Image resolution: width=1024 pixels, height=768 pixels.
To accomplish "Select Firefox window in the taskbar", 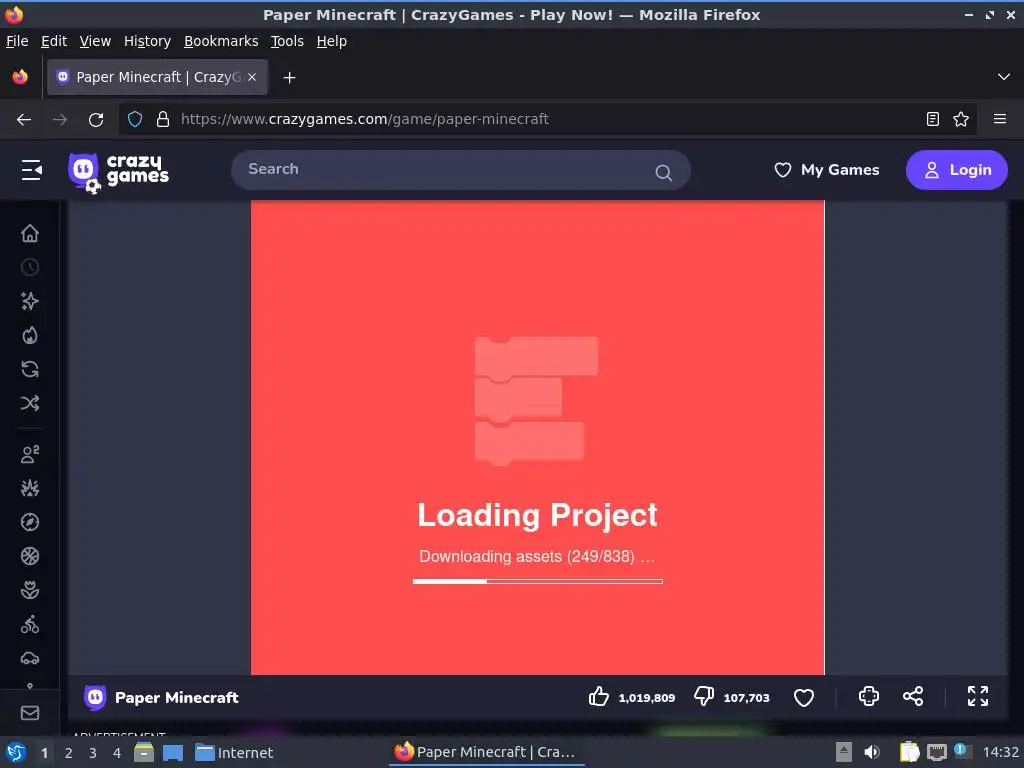I will tap(487, 752).
